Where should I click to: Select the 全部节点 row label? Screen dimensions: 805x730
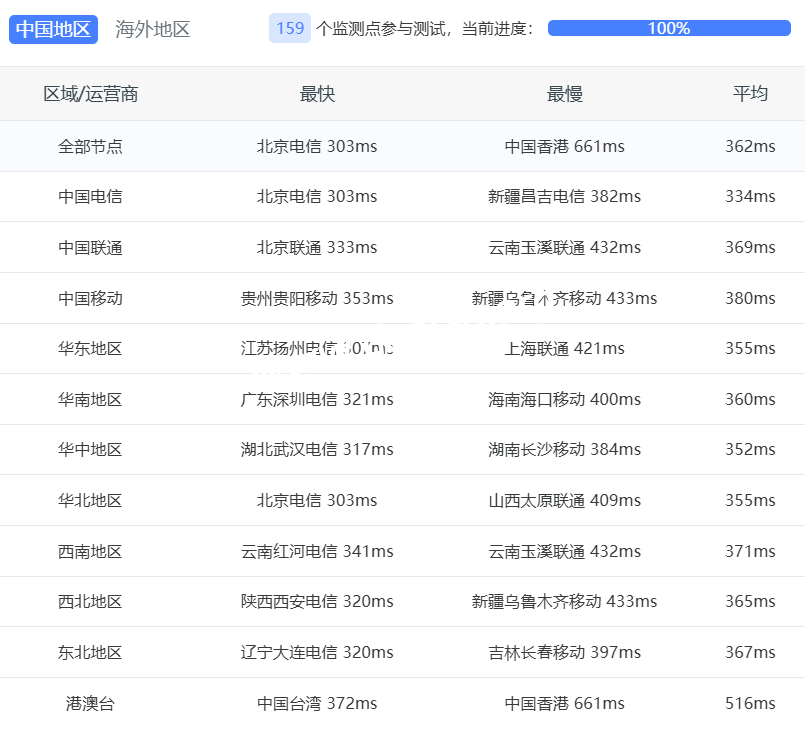[x=90, y=146]
